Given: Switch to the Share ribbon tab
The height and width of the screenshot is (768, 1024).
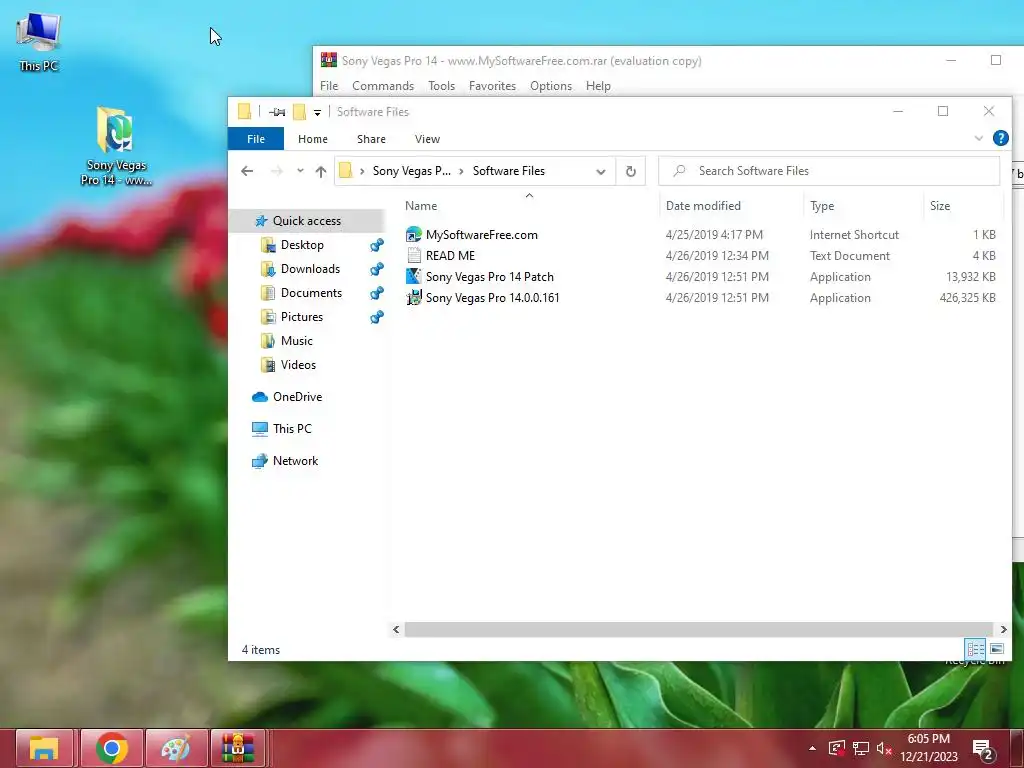Looking at the screenshot, I should pyautogui.click(x=371, y=138).
